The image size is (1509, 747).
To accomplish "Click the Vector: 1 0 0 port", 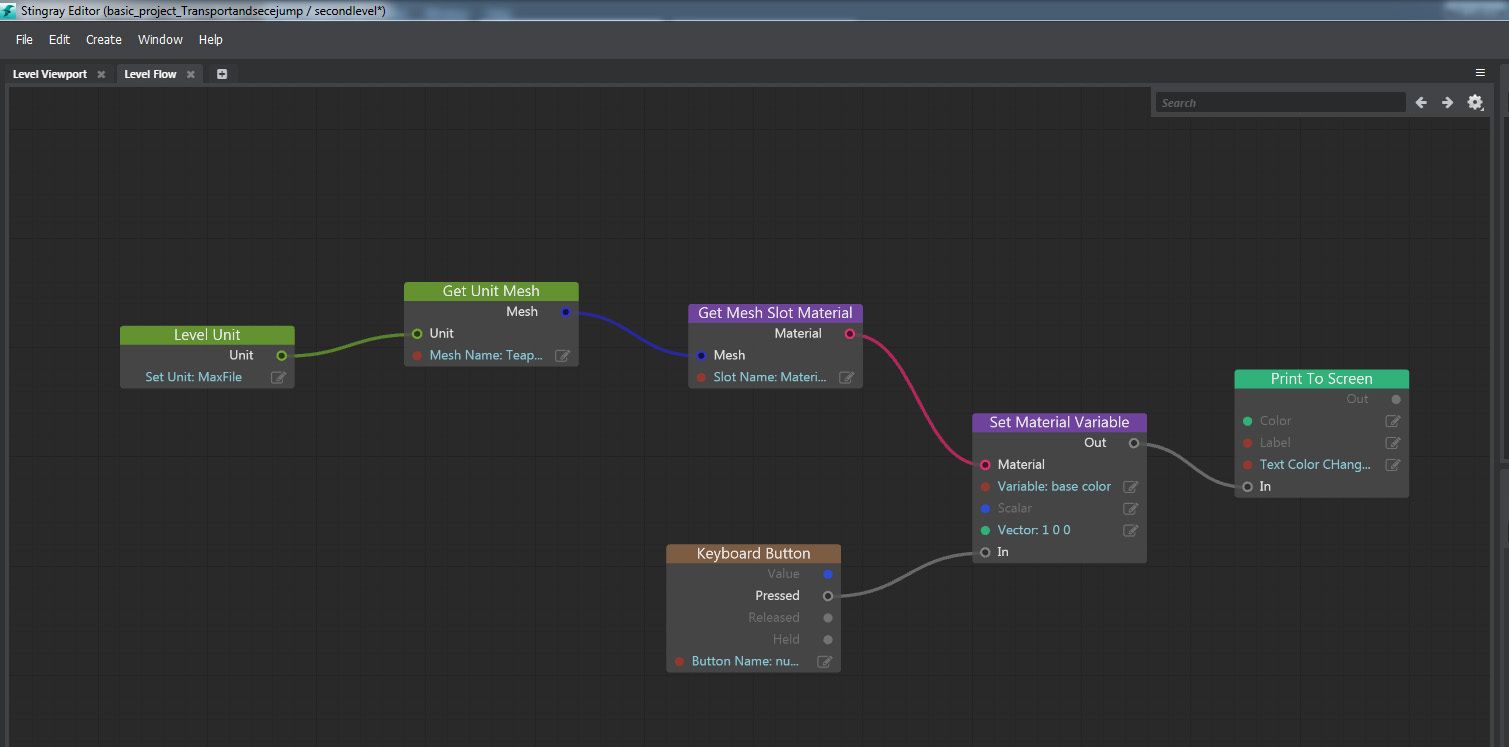I will pos(985,530).
